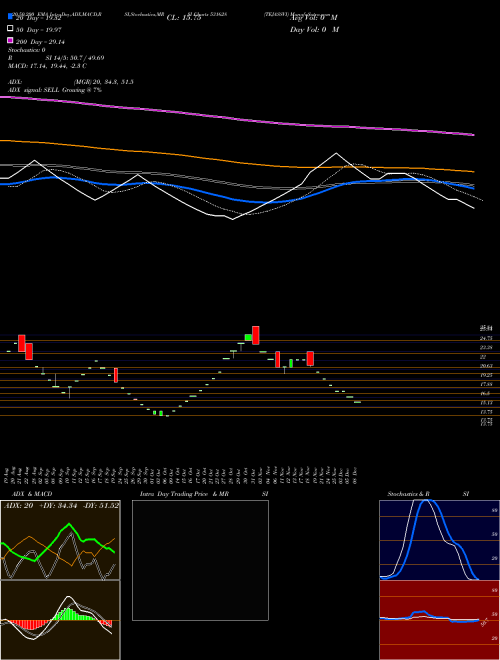Select the '50 Day = 19.97' legend text
The height and width of the screenshot is (660, 500).
coord(39,30)
